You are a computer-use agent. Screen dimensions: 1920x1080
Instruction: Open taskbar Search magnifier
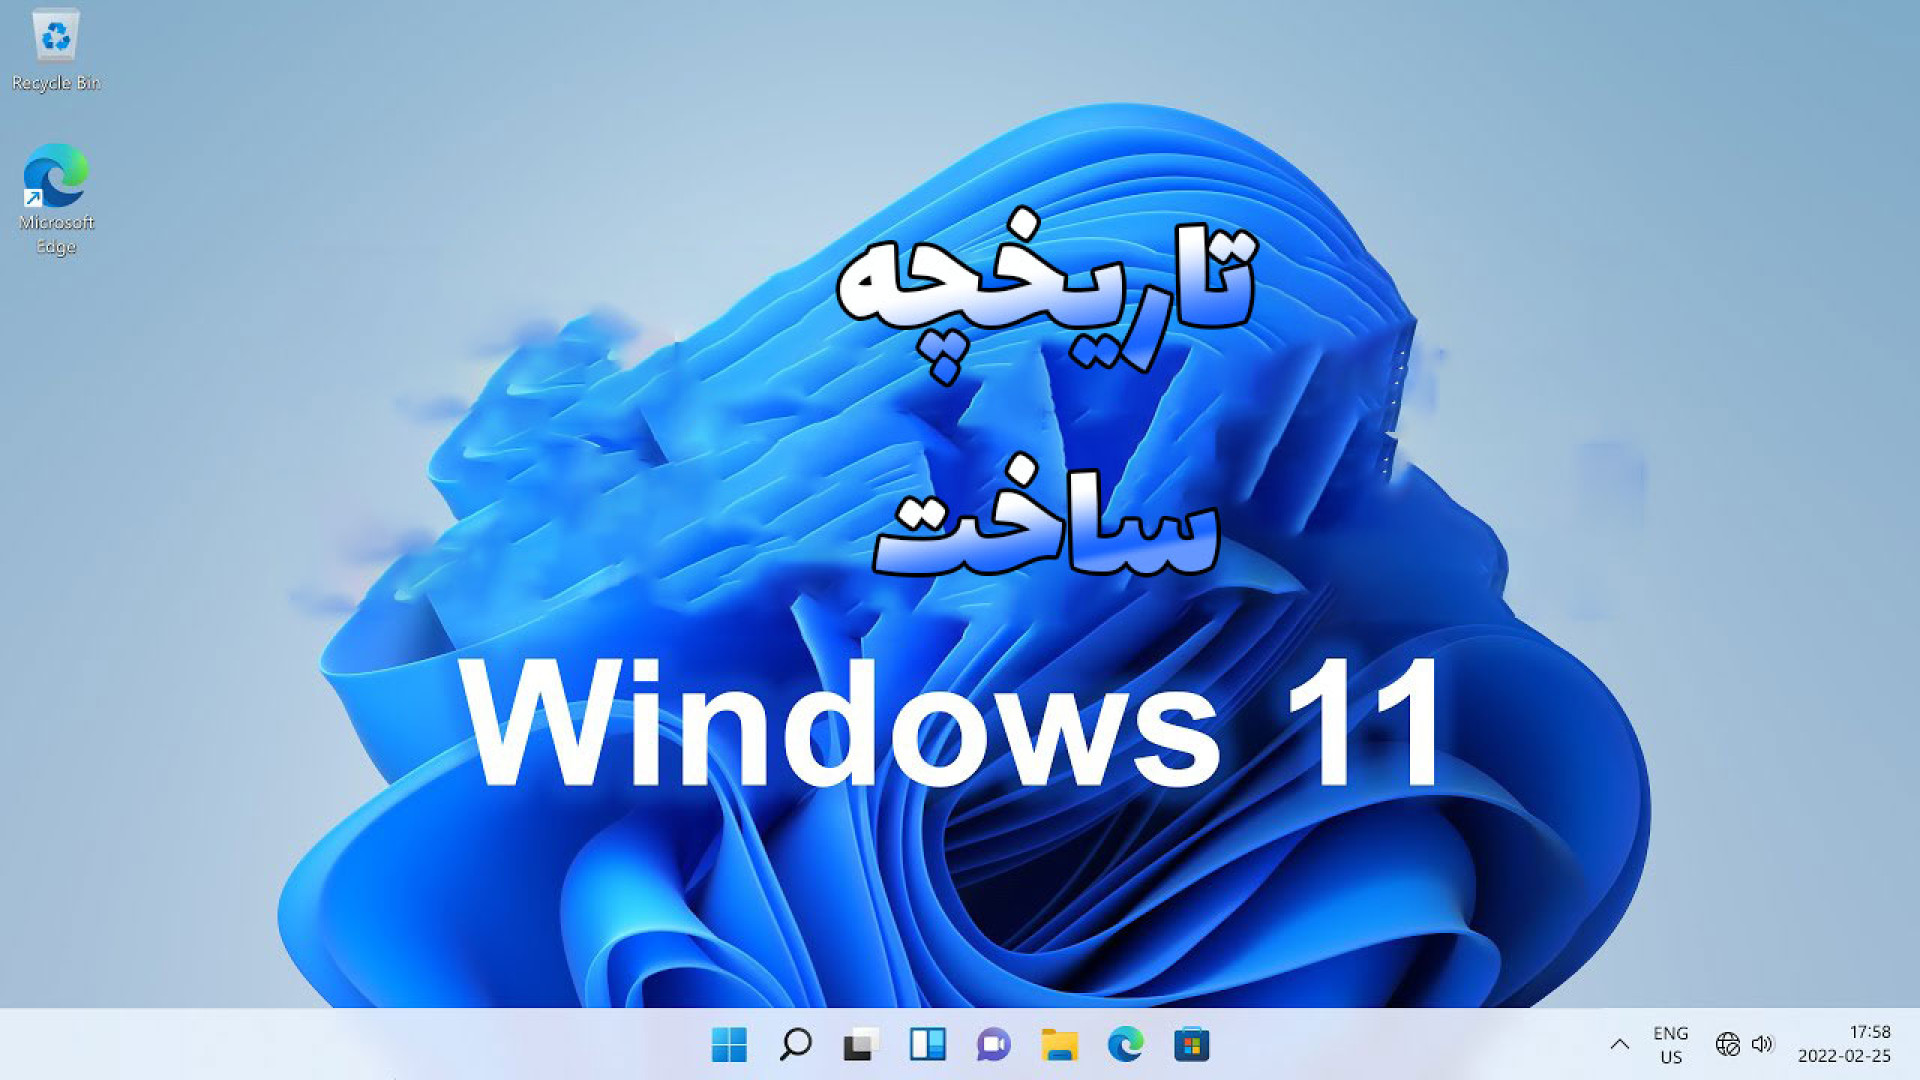pyautogui.click(x=795, y=1045)
